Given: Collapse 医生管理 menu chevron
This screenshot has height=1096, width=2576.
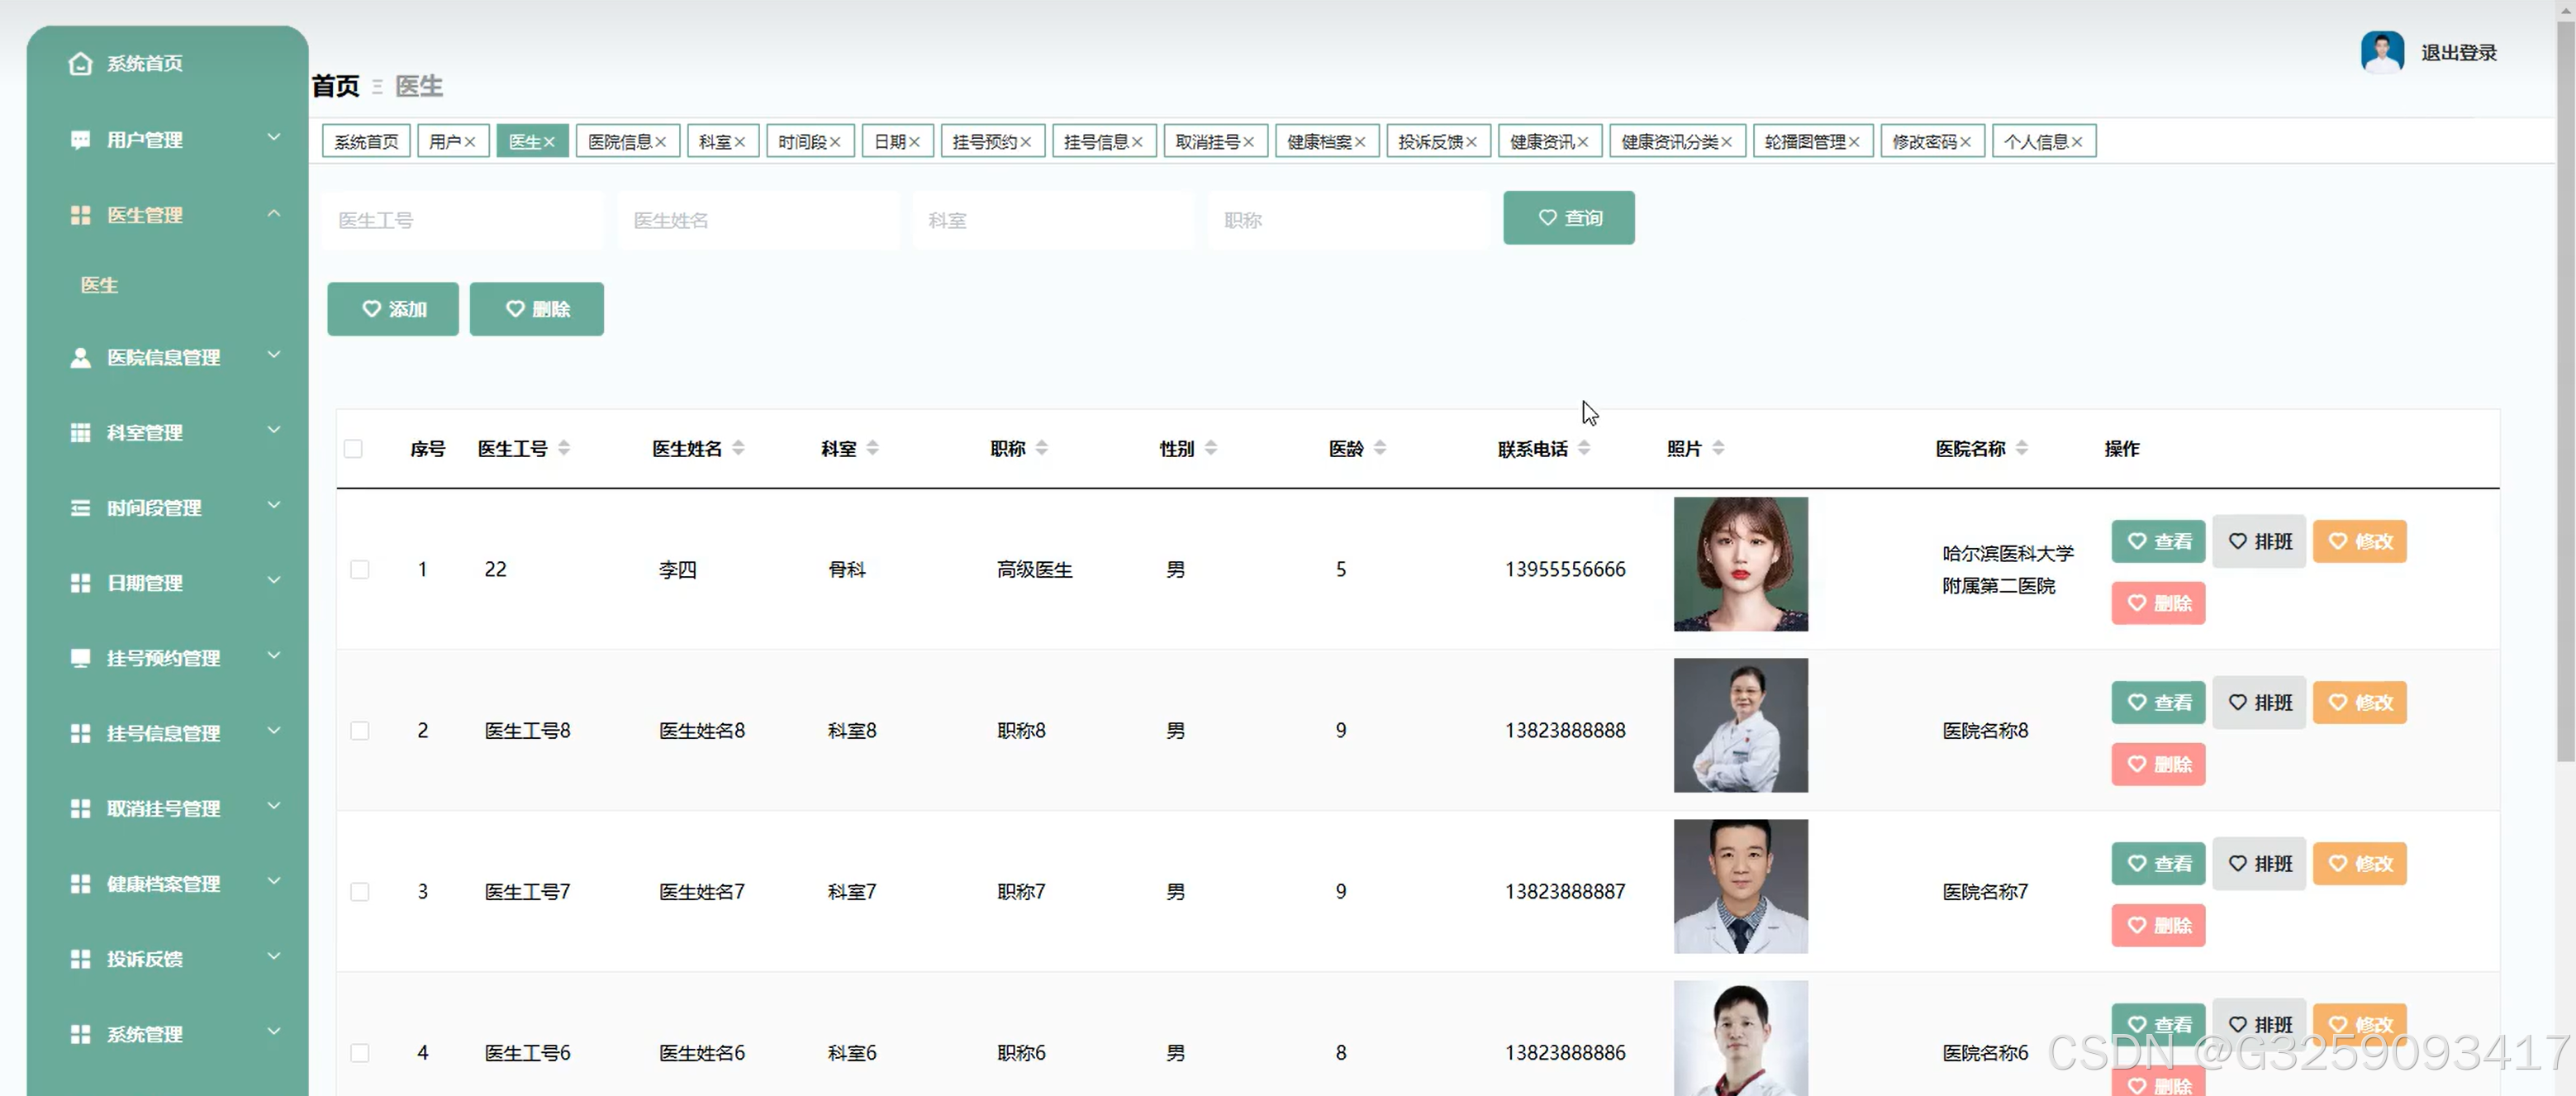Looking at the screenshot, I should click(x=274, y=213).
